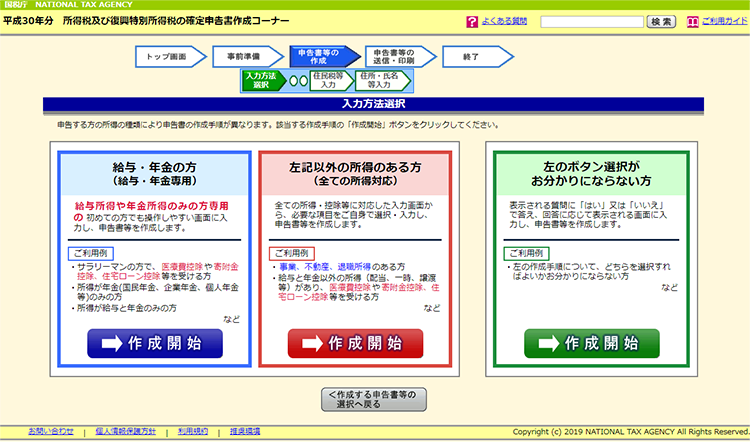The width and height of the screenshot is (750, 442).
Task: Click the 住民税等入力 sub-step
Action: tap(332, 80)
